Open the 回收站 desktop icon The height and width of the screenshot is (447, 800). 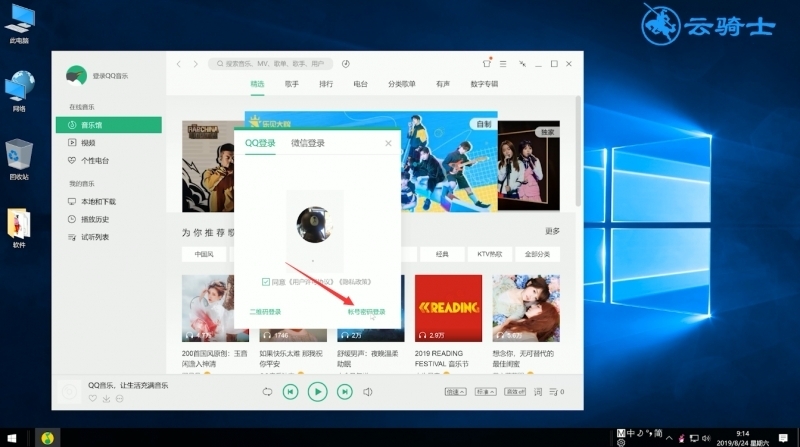coord(19,160)
